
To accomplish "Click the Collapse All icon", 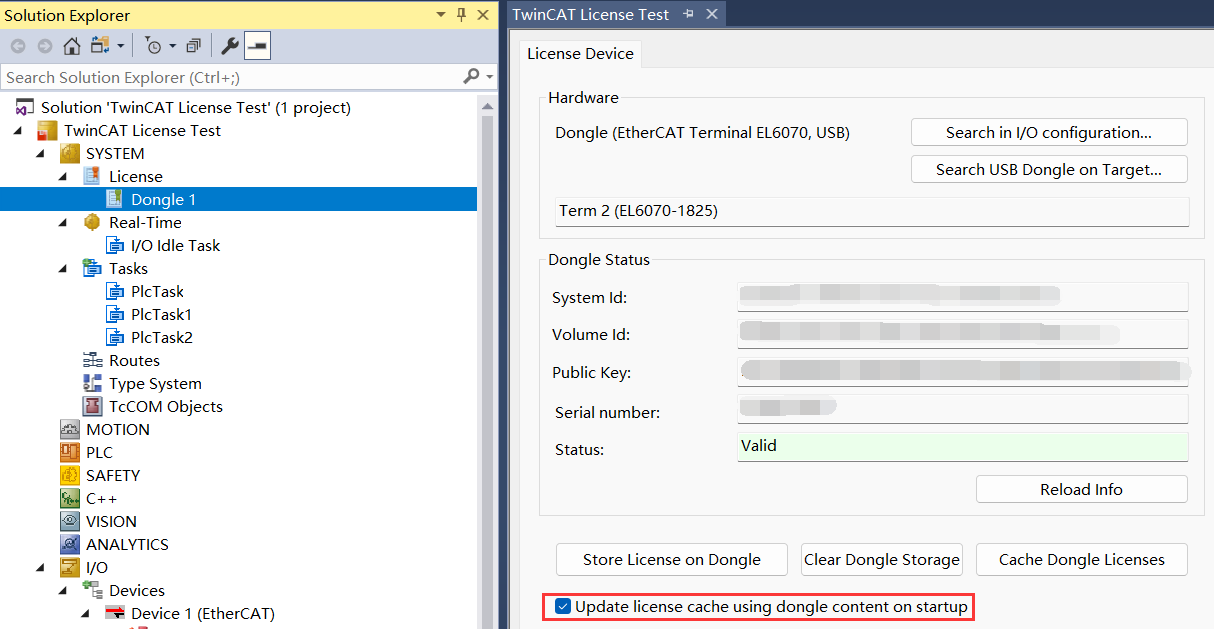I will tap(194, 46).
